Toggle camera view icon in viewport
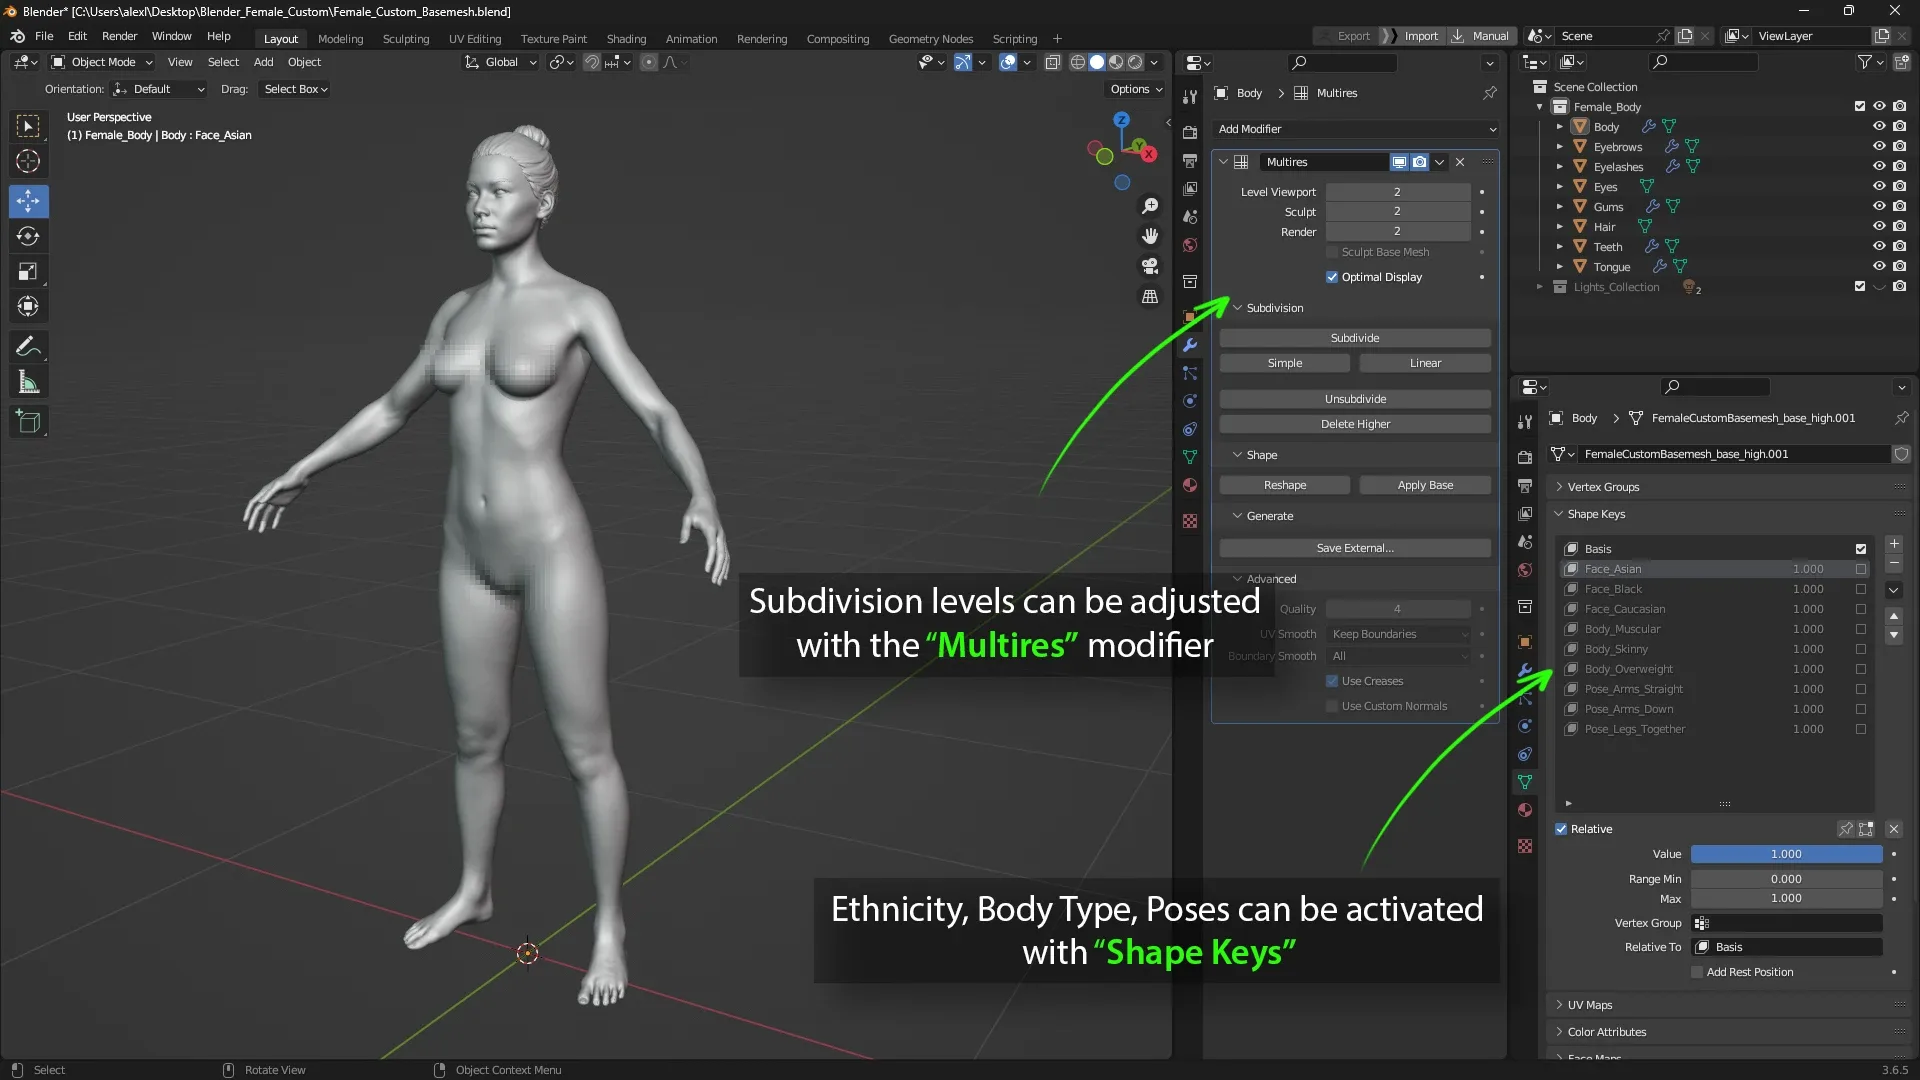Screen dimensions: 1920x1080 1150,266
